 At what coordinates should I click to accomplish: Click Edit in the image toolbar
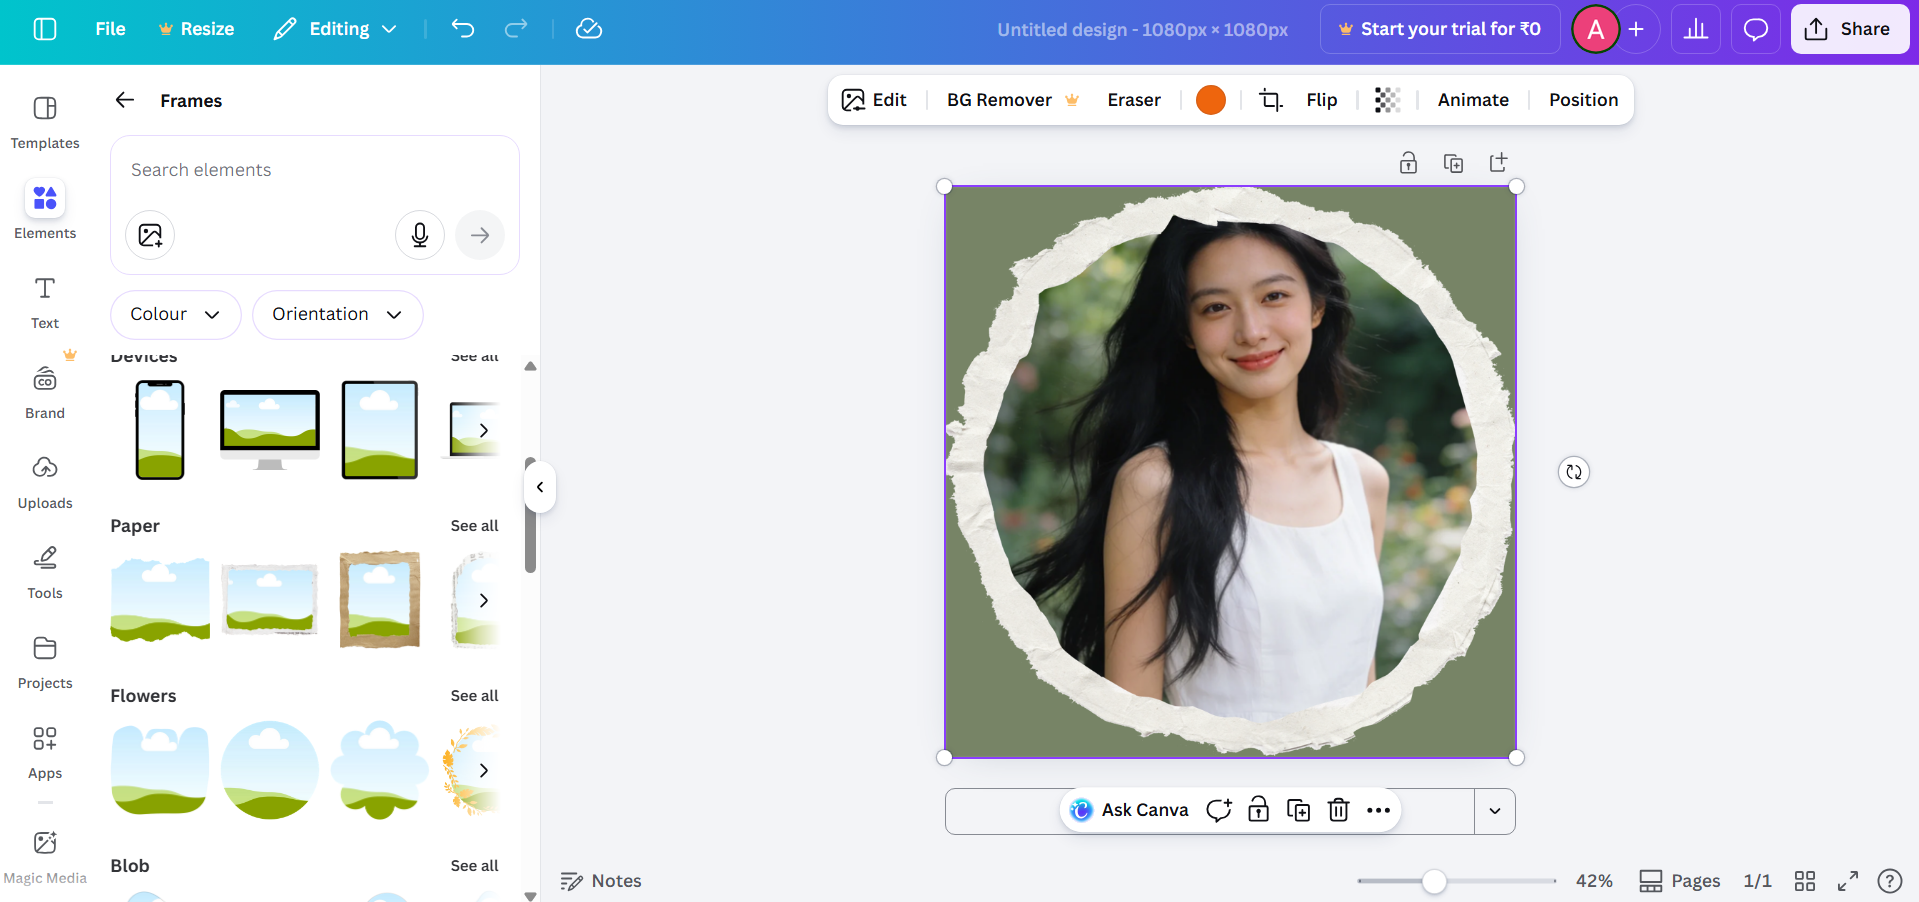[x=874, y=100]
